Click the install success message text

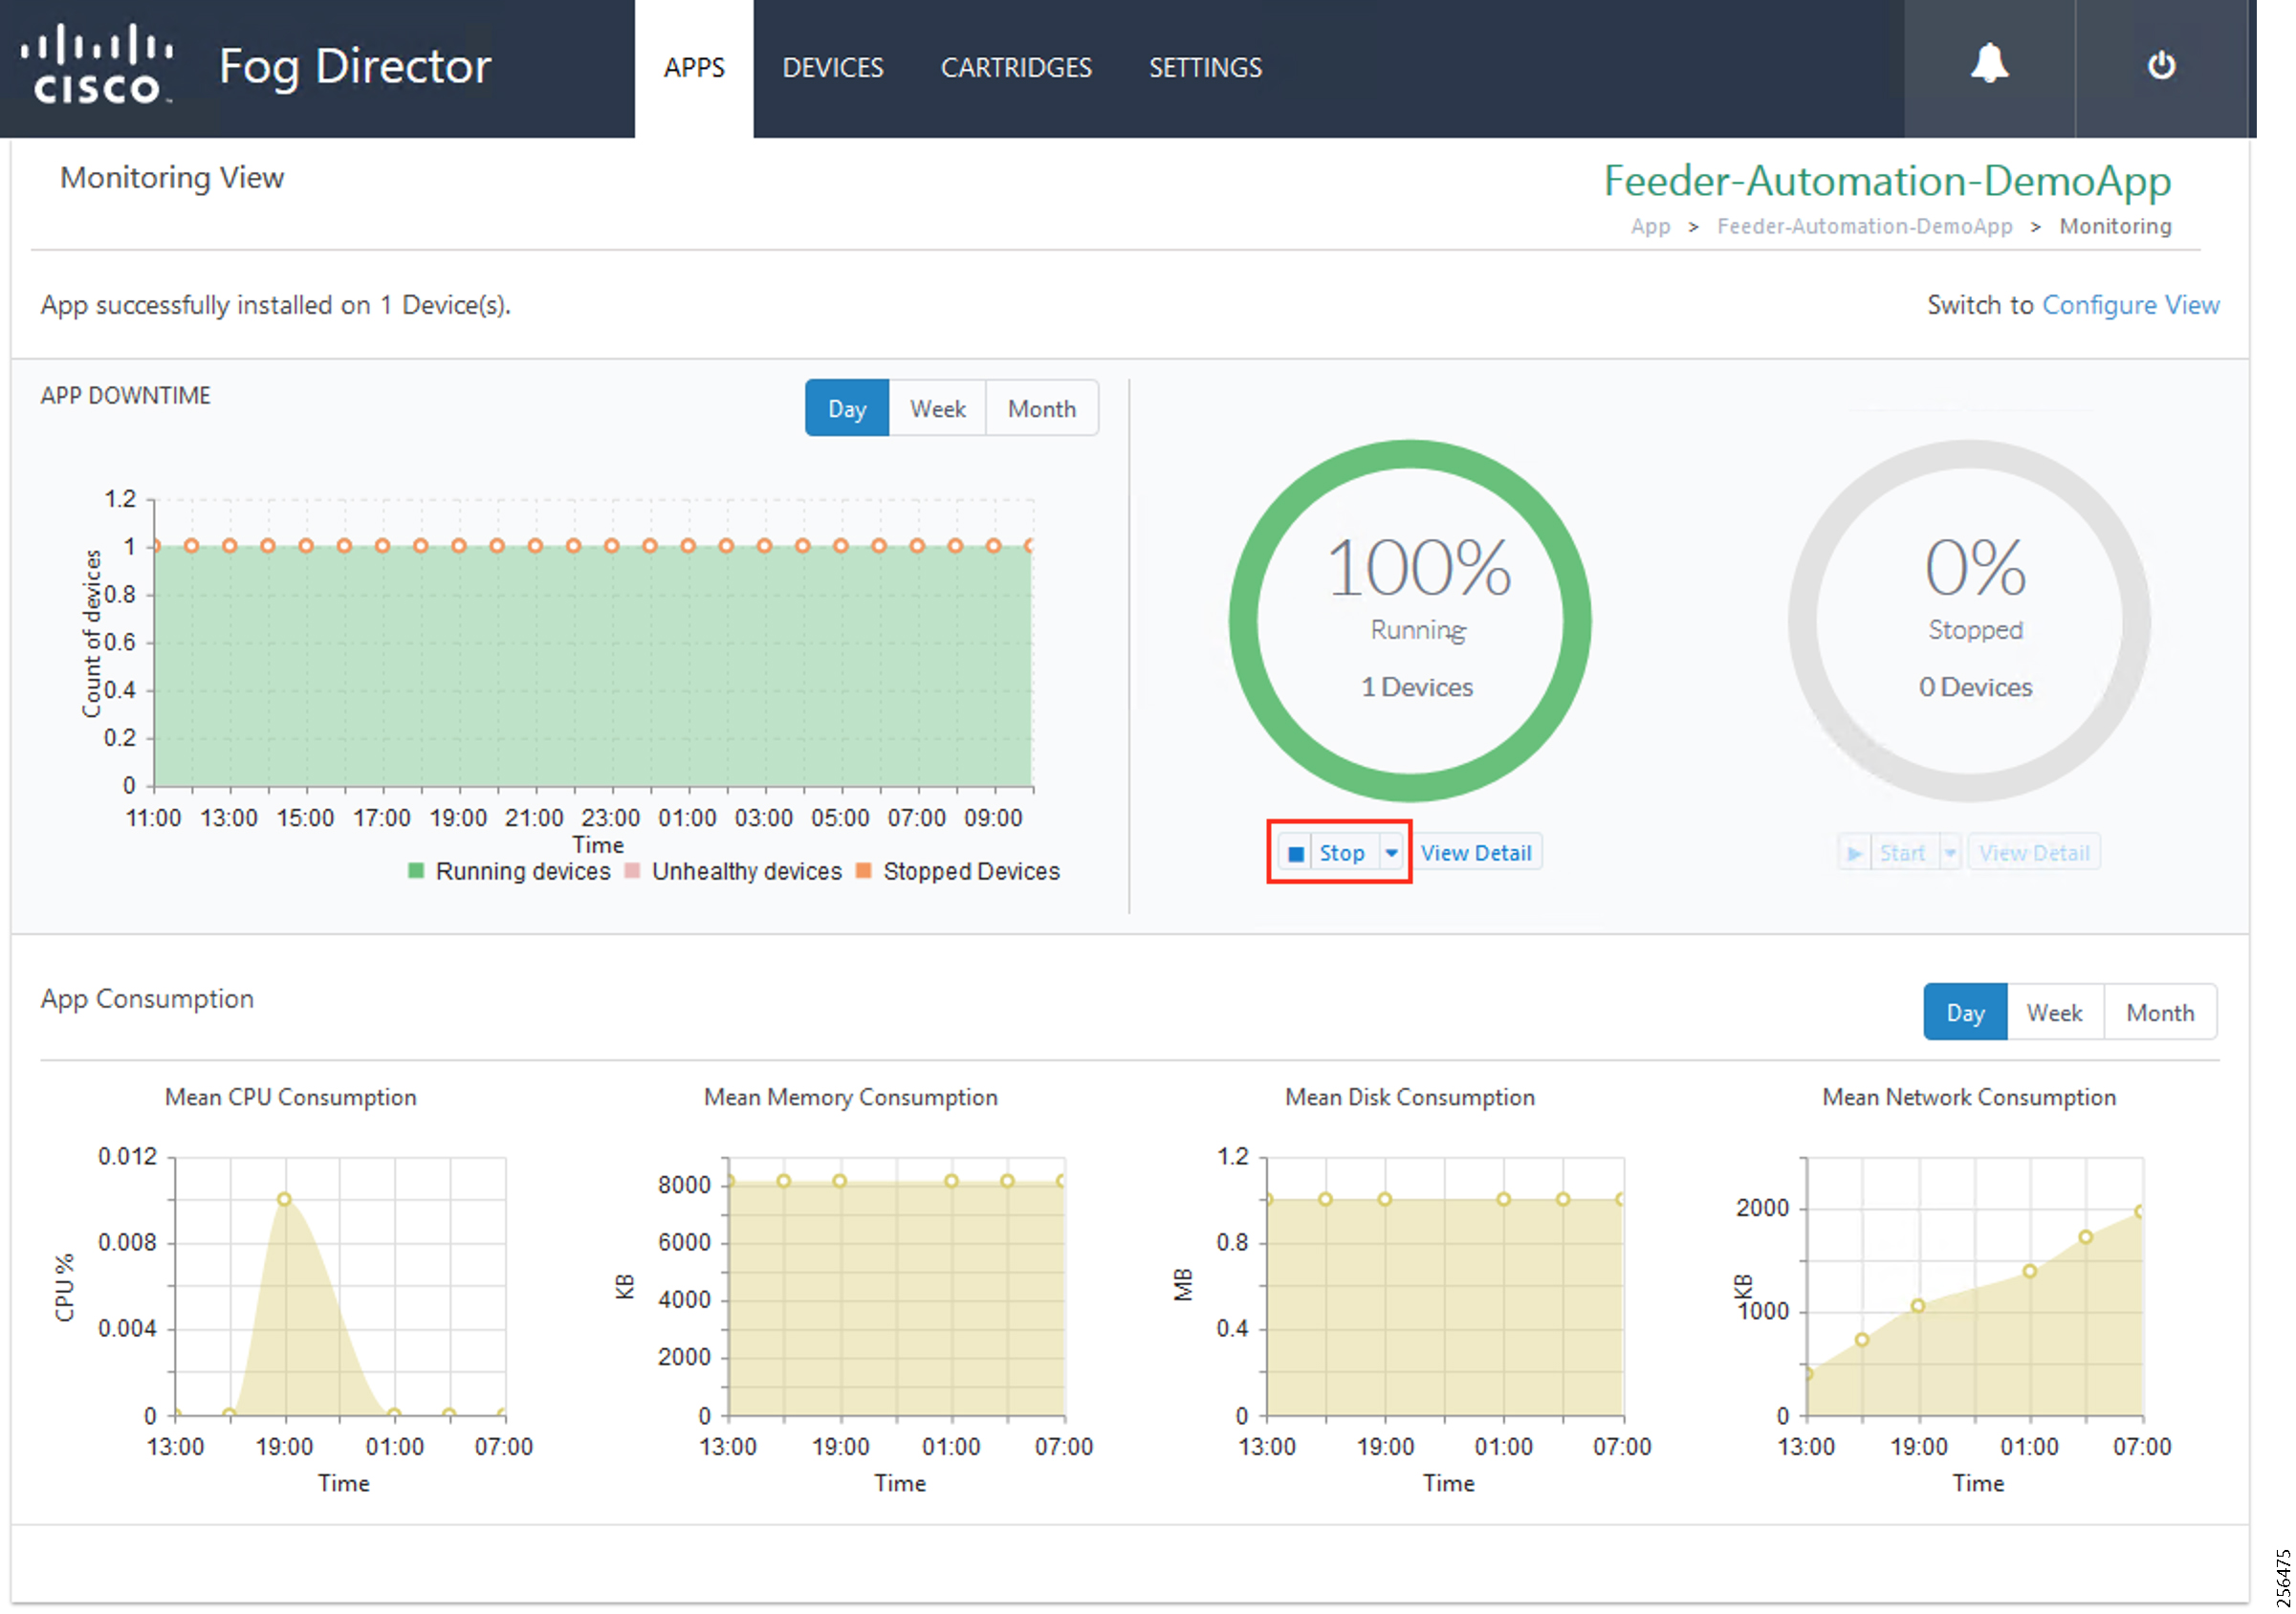pyautogui.click(x=276, y=305)
